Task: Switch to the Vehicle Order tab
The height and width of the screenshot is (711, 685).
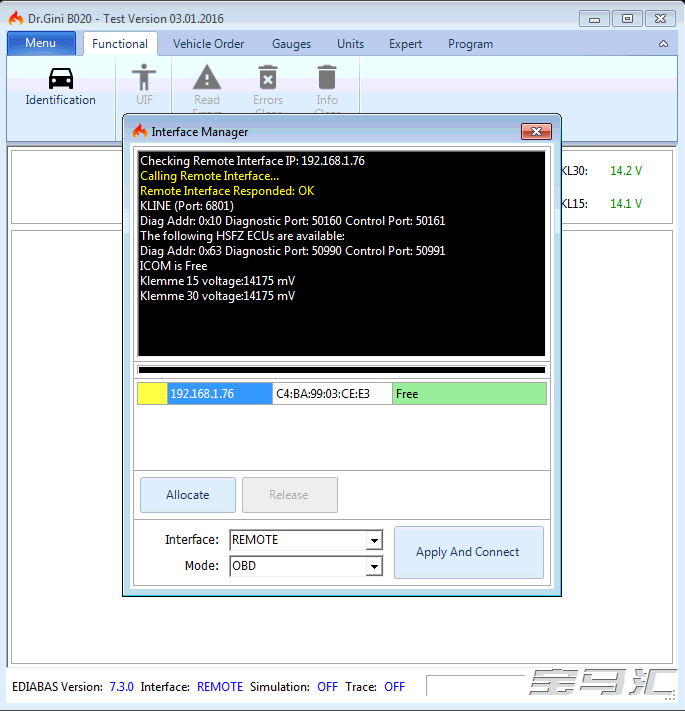Action: 208,44
